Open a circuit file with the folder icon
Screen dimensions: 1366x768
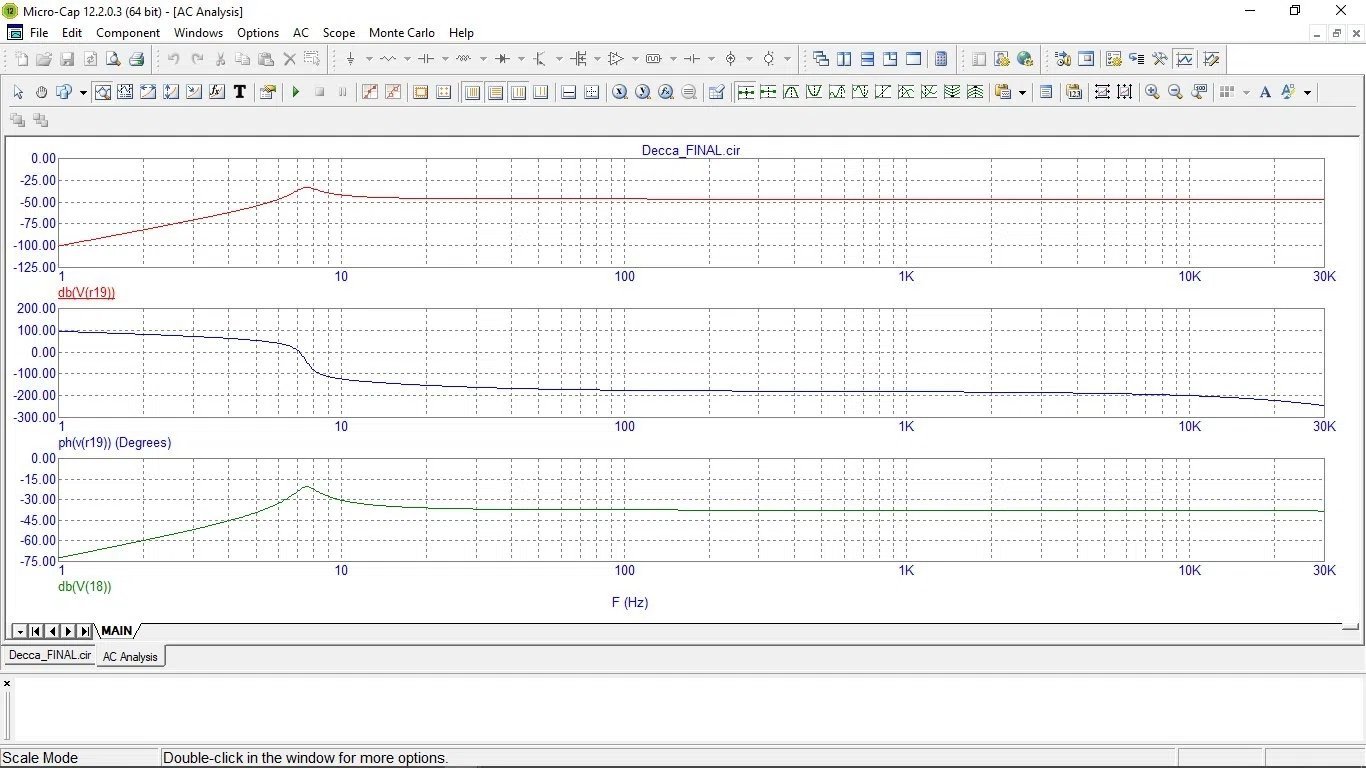[44, 59]
